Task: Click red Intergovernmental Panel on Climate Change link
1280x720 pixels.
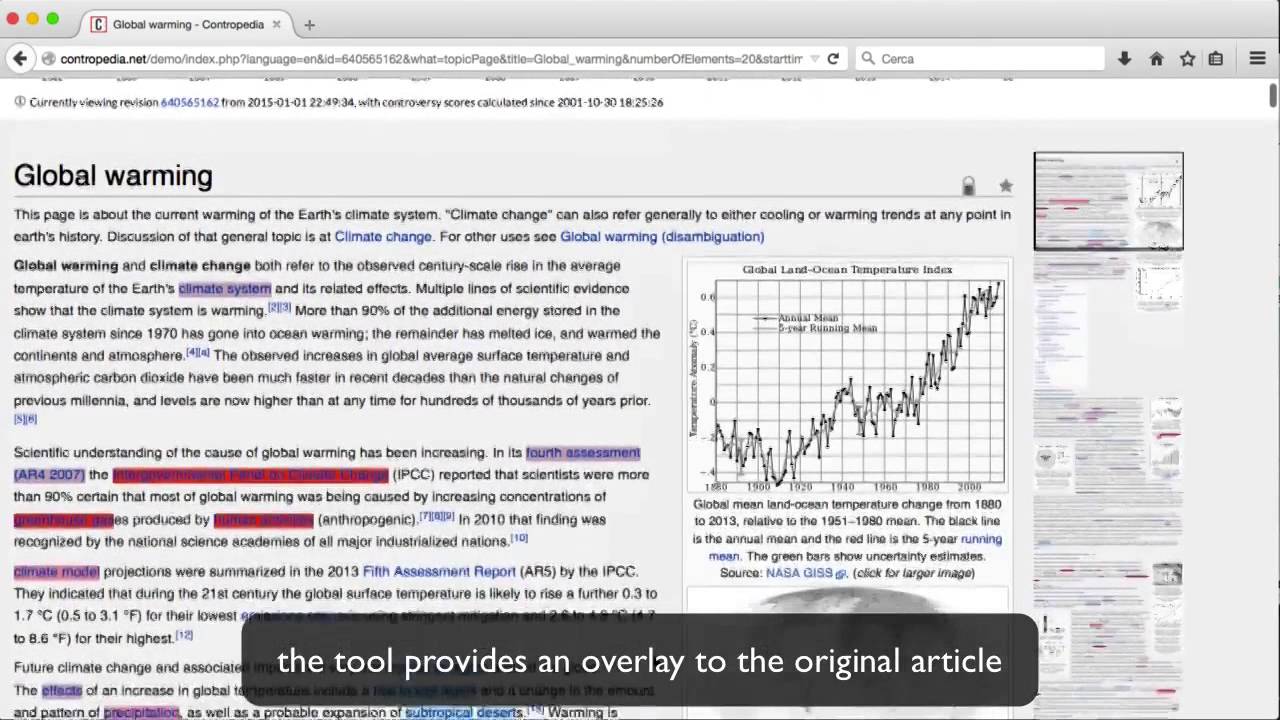Action: click(x=250, y=475)
